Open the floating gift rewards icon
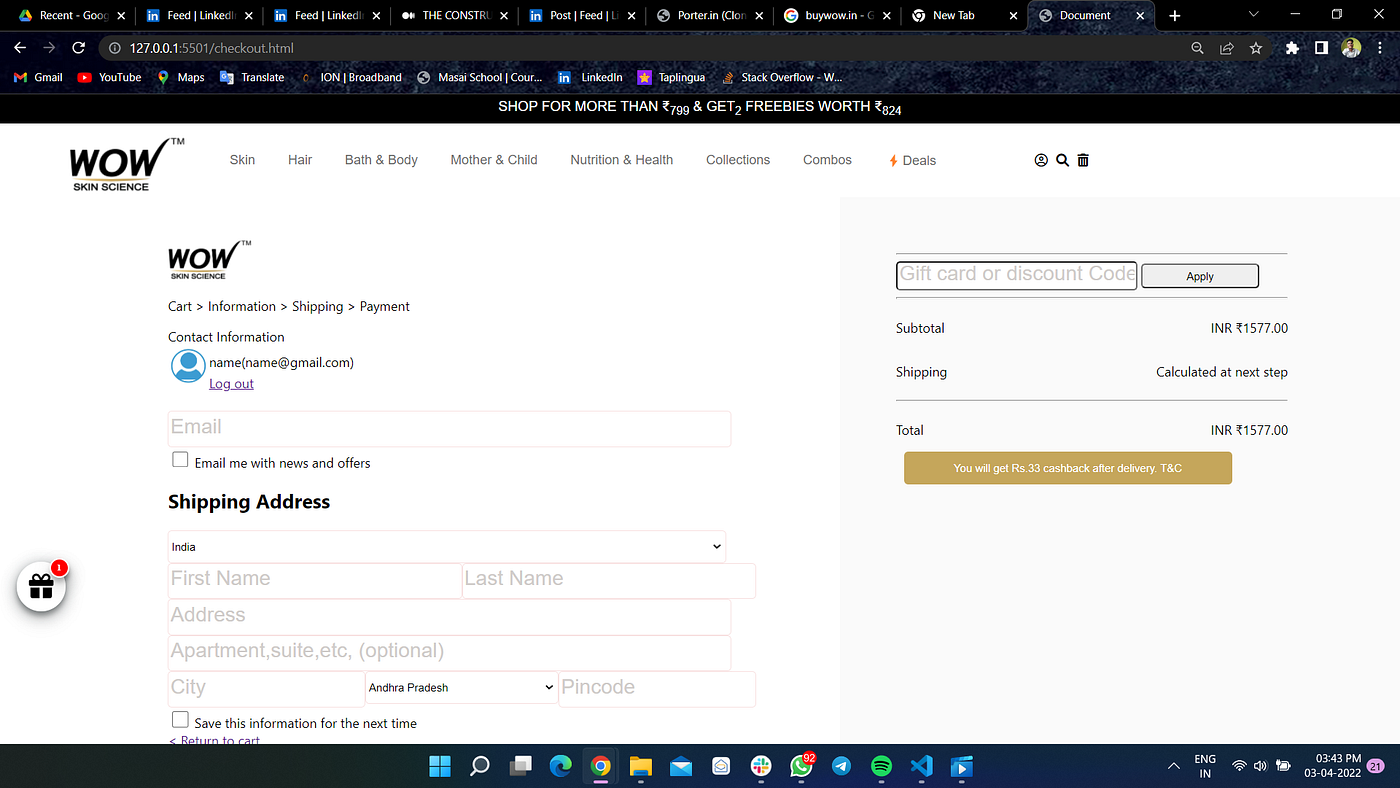 [41, 587]
